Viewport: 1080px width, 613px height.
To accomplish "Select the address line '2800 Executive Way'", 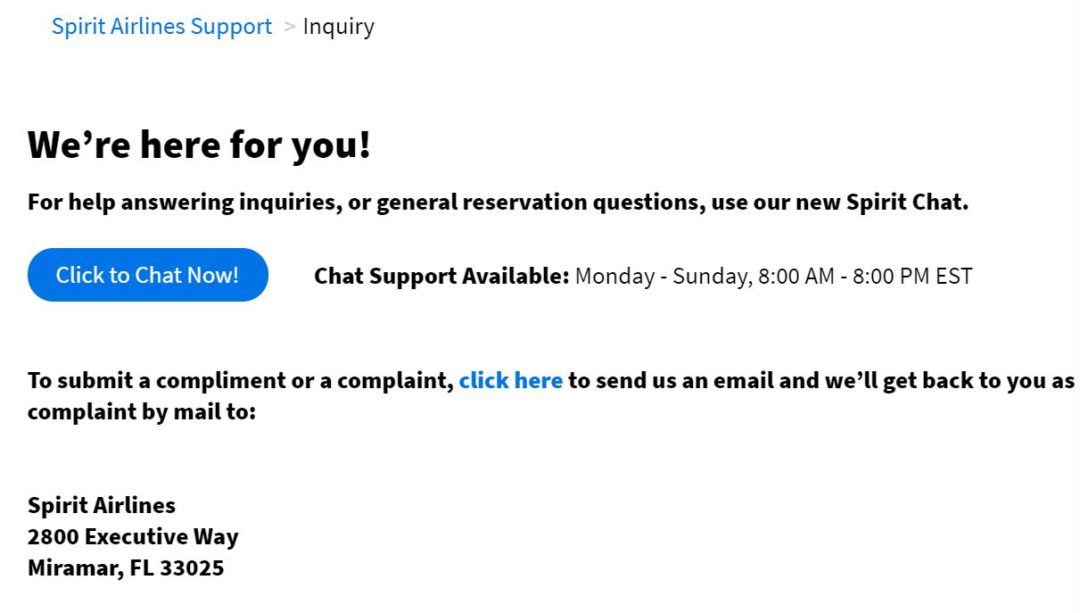I will 132,536.
